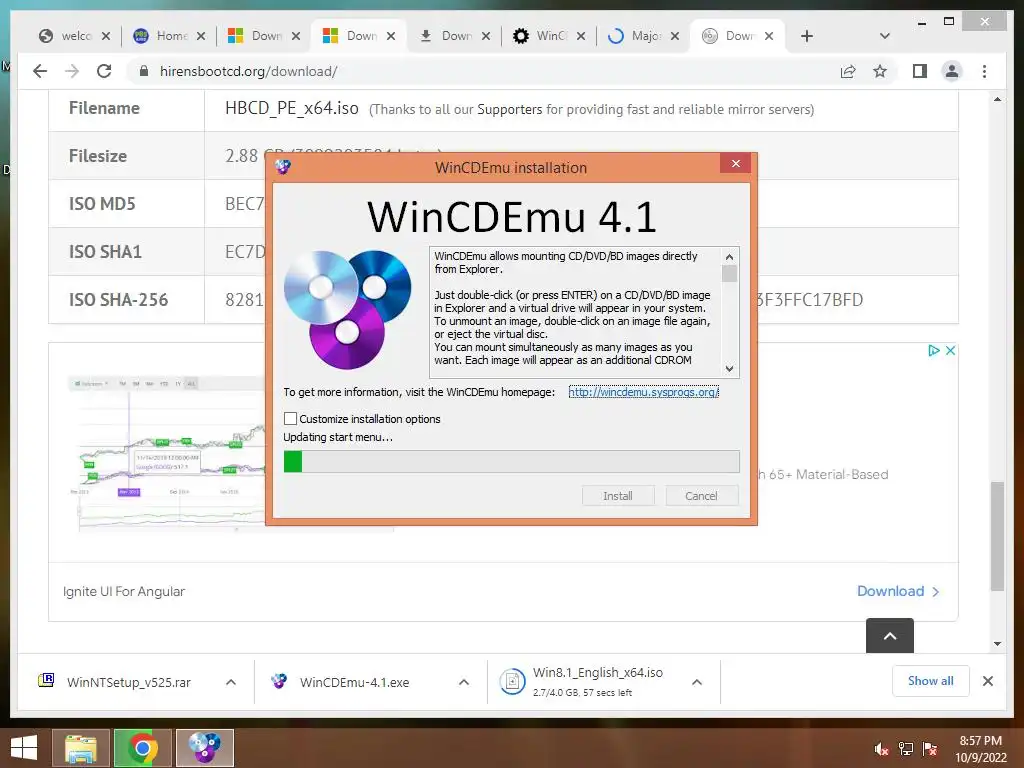The height and width of the screenshot is (768, 1024).
Task: Go back in Chrome
Action: point(40,71)
